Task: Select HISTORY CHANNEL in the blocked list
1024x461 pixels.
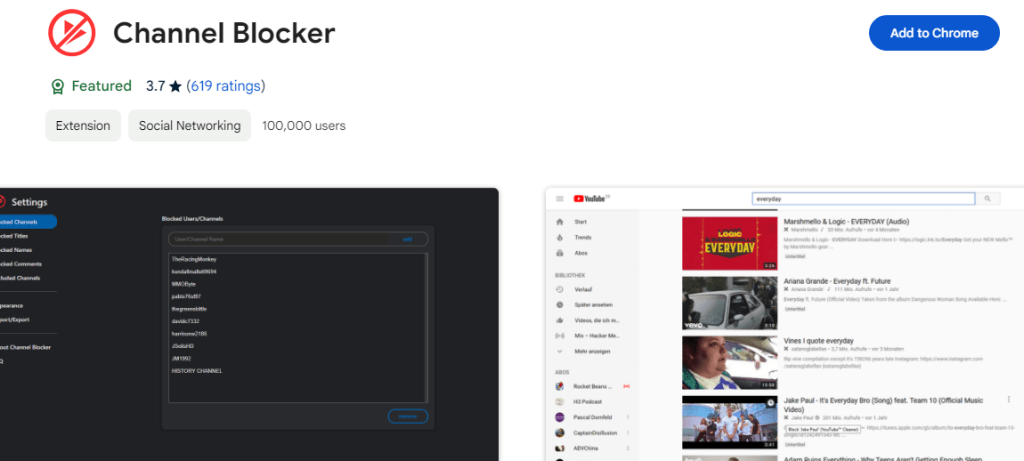Action: tap(197, 371)
